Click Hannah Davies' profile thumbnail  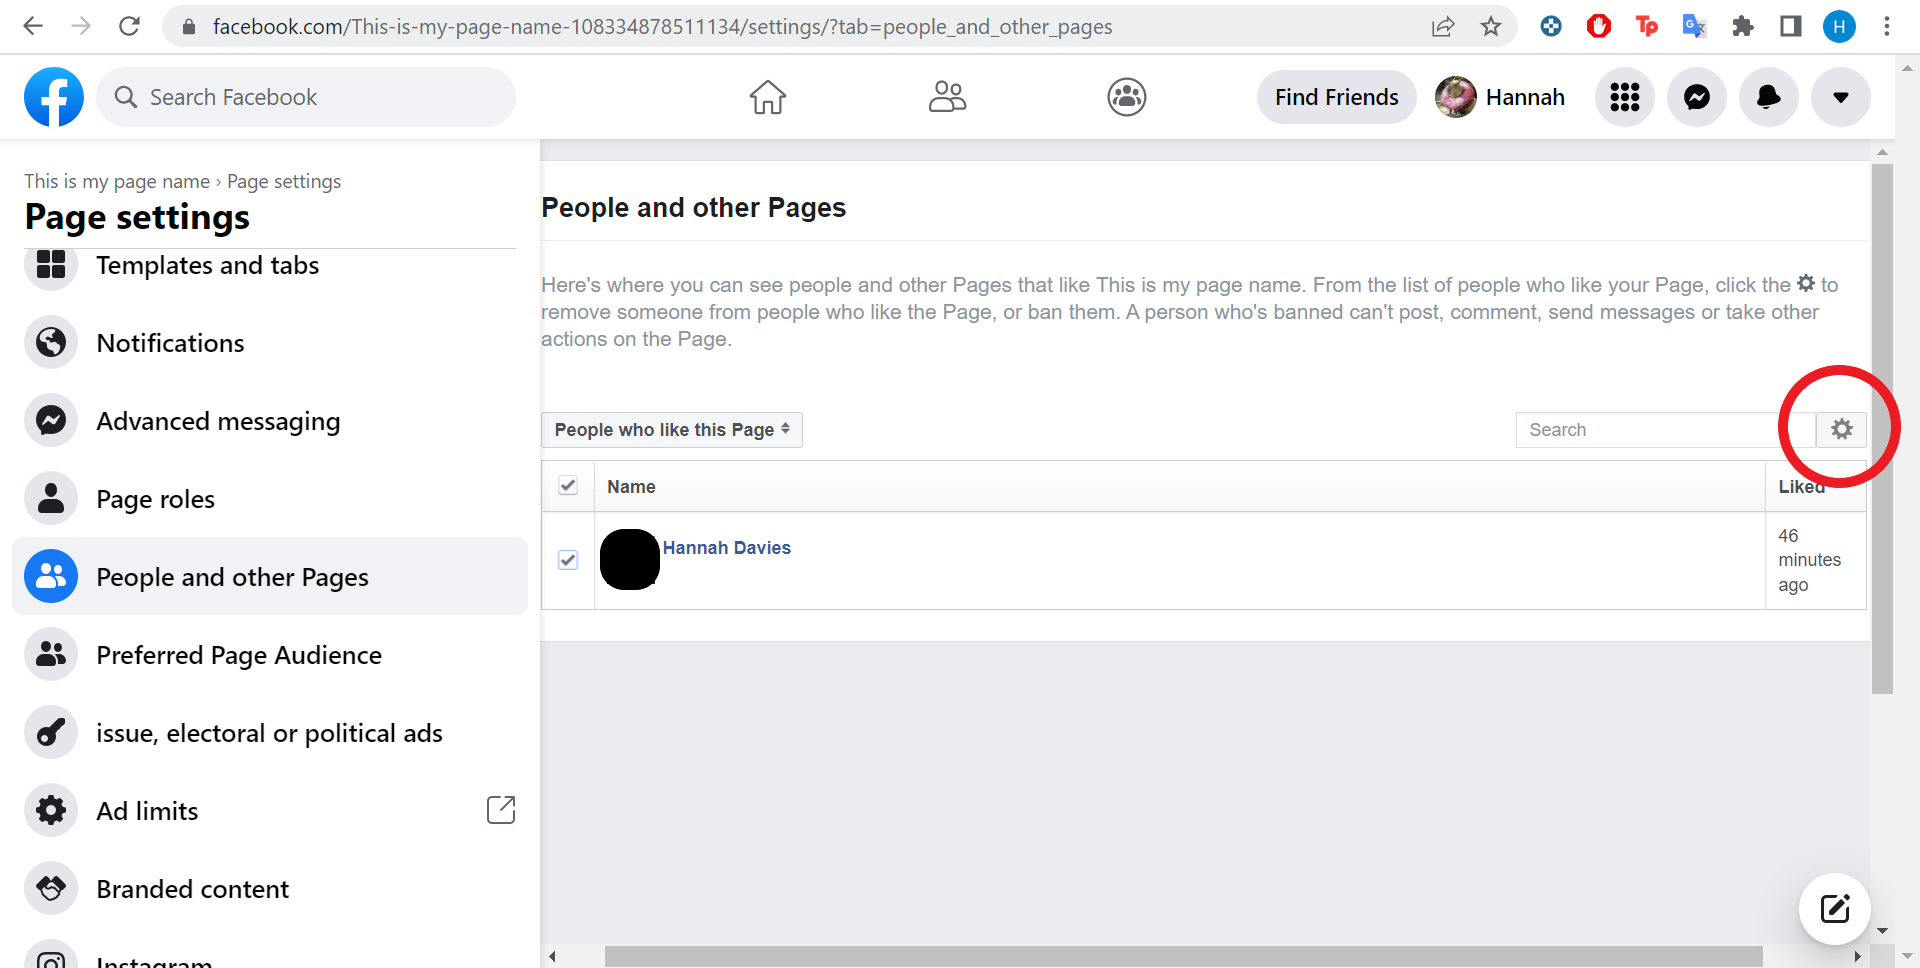tap(630, 559)
